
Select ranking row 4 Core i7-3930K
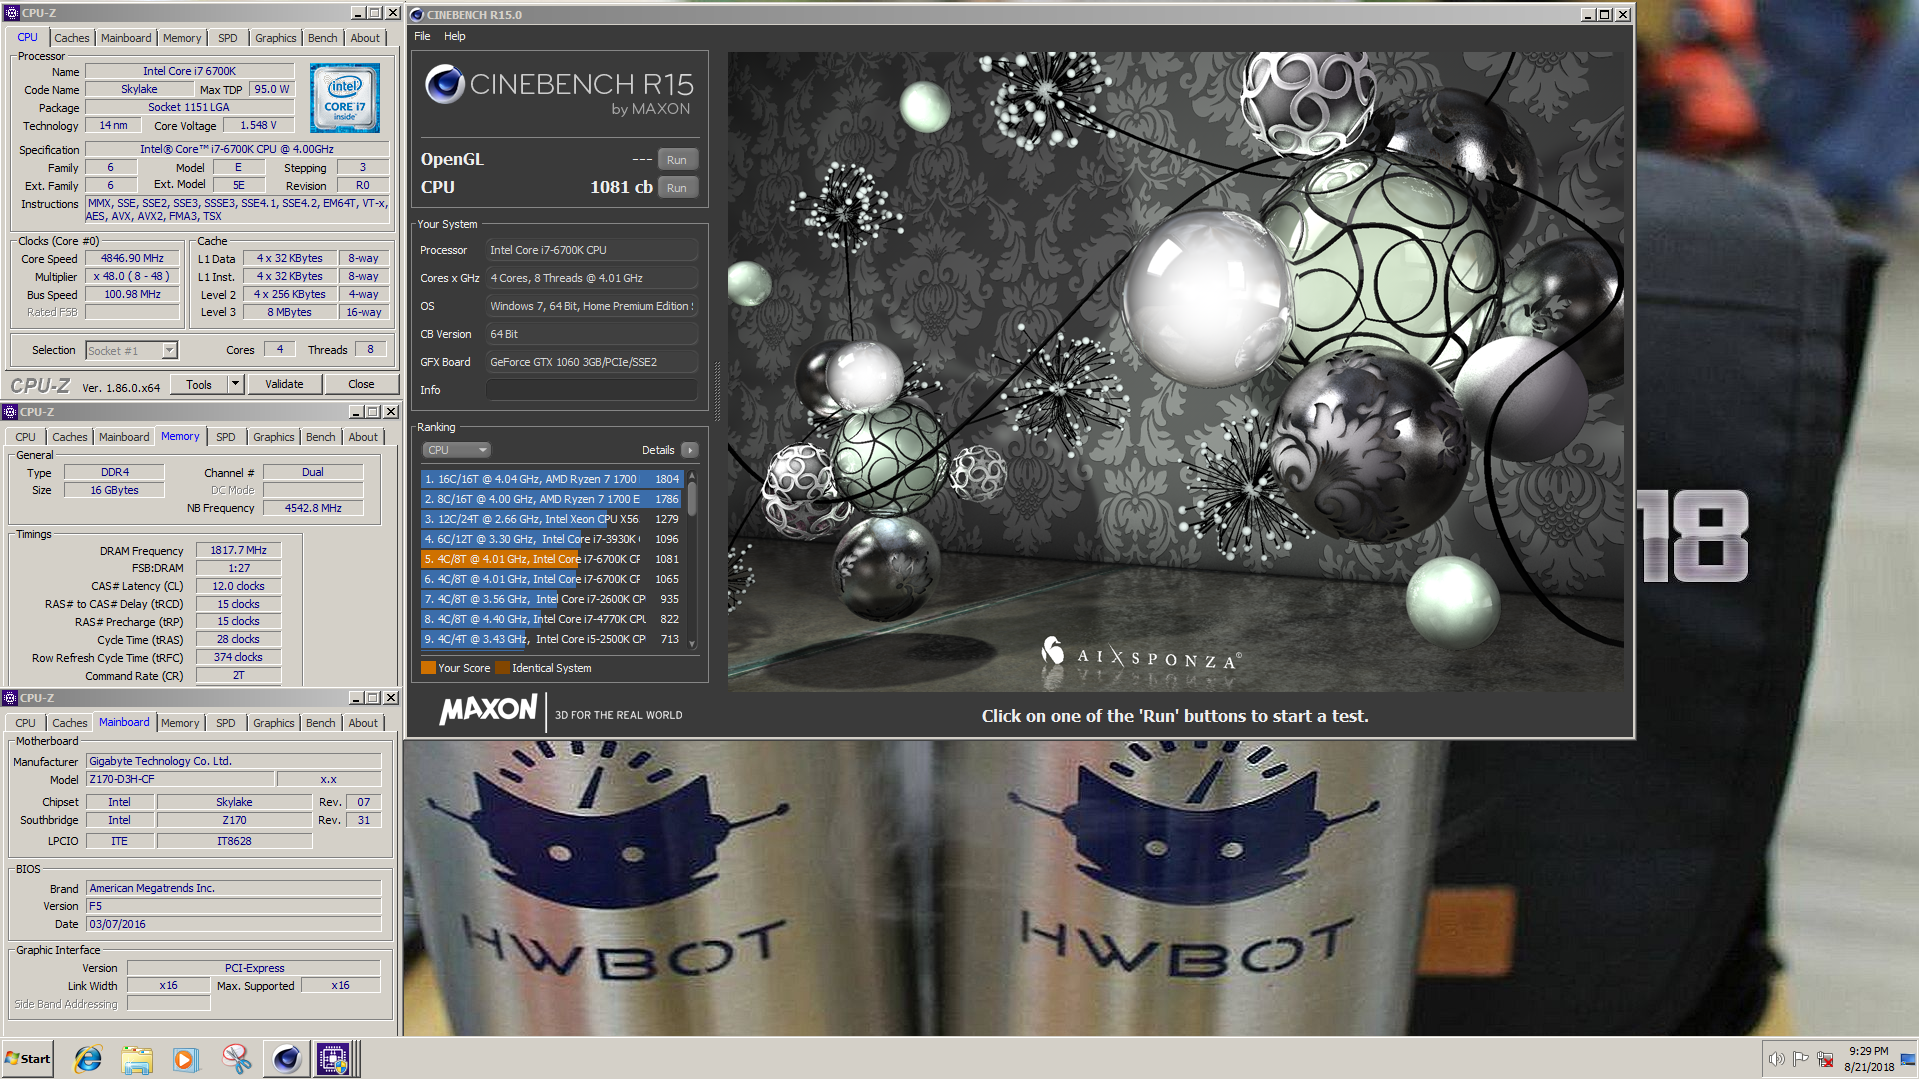click(x=551, y=539)
